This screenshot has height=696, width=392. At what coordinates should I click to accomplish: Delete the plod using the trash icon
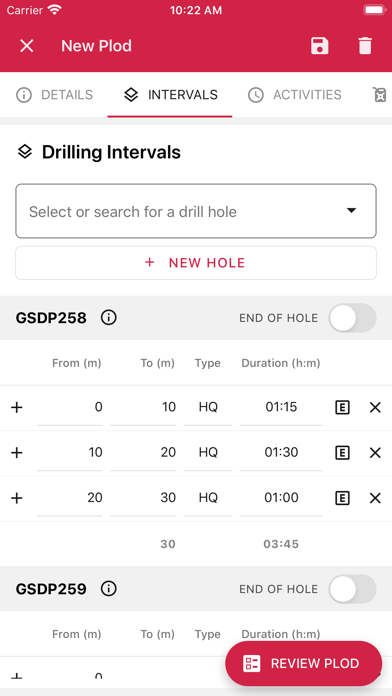click(365, 46)
